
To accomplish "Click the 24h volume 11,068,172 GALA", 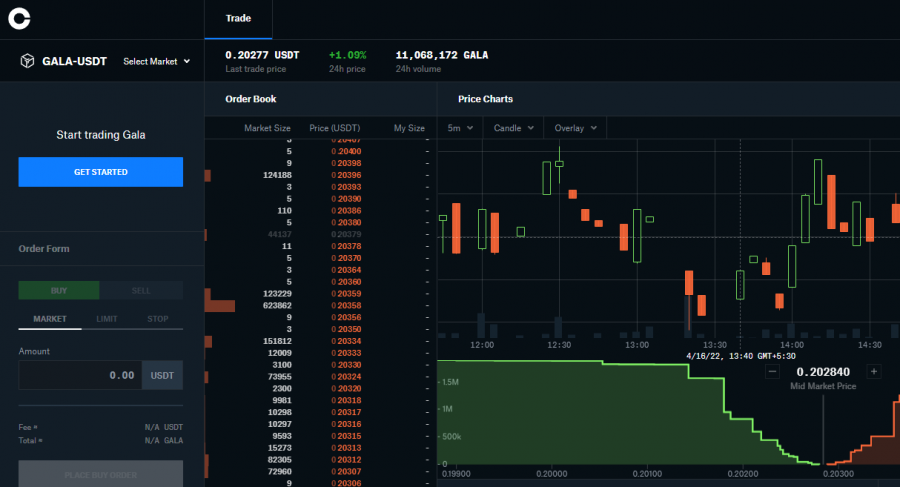I will tap(441, 55).
